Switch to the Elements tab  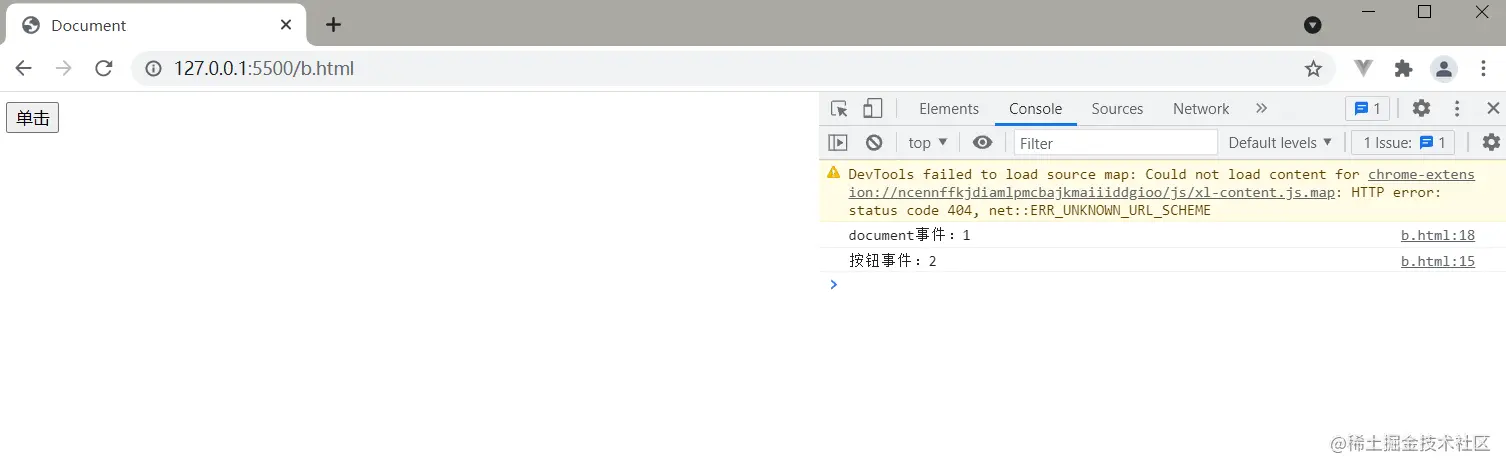(949, 109)
